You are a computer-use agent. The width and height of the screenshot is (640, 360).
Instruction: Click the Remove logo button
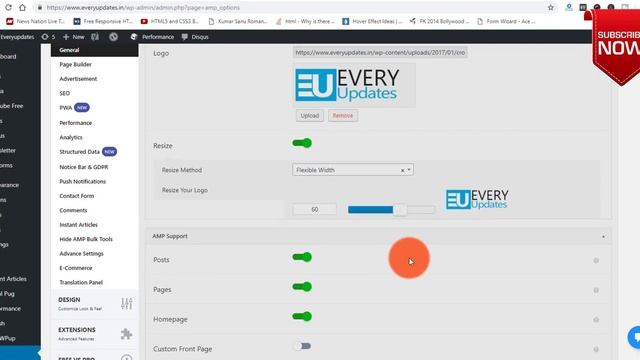pyautogui.click(x=342, y=116)
